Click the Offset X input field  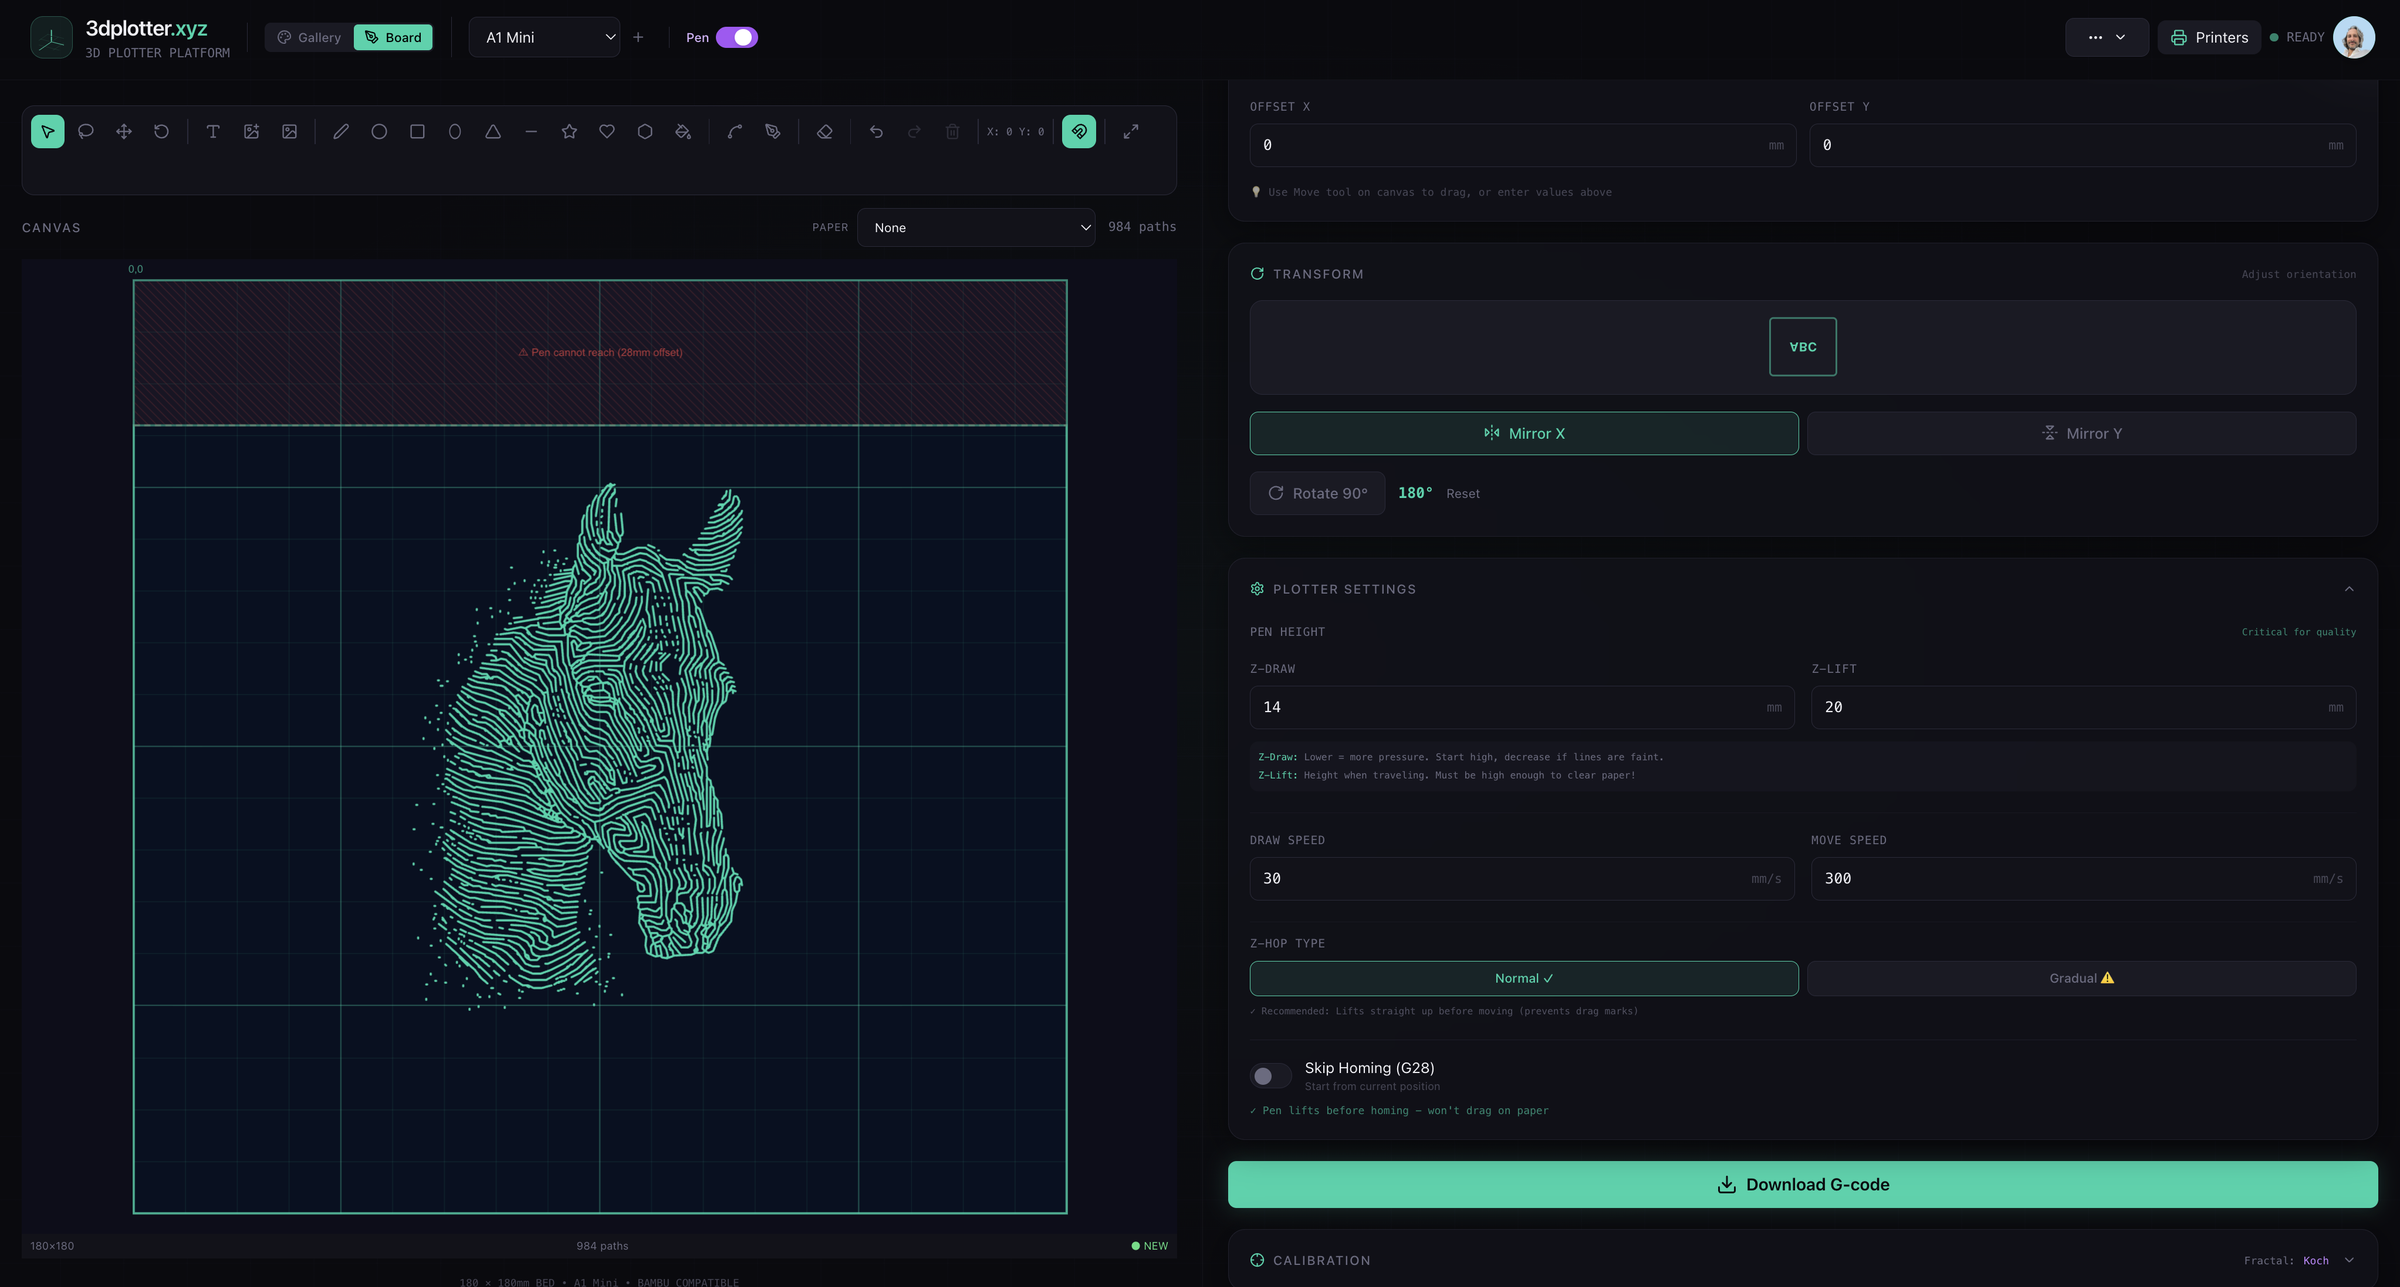(x=1523, y=146)
